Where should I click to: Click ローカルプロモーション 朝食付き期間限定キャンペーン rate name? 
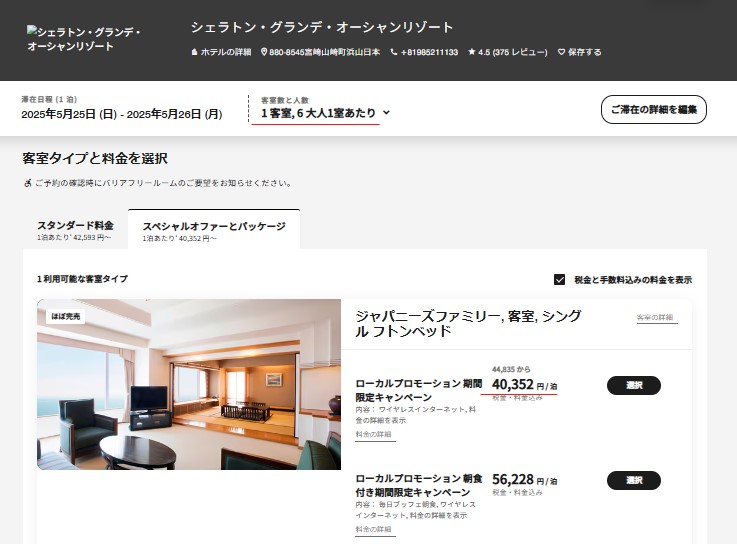419,485
